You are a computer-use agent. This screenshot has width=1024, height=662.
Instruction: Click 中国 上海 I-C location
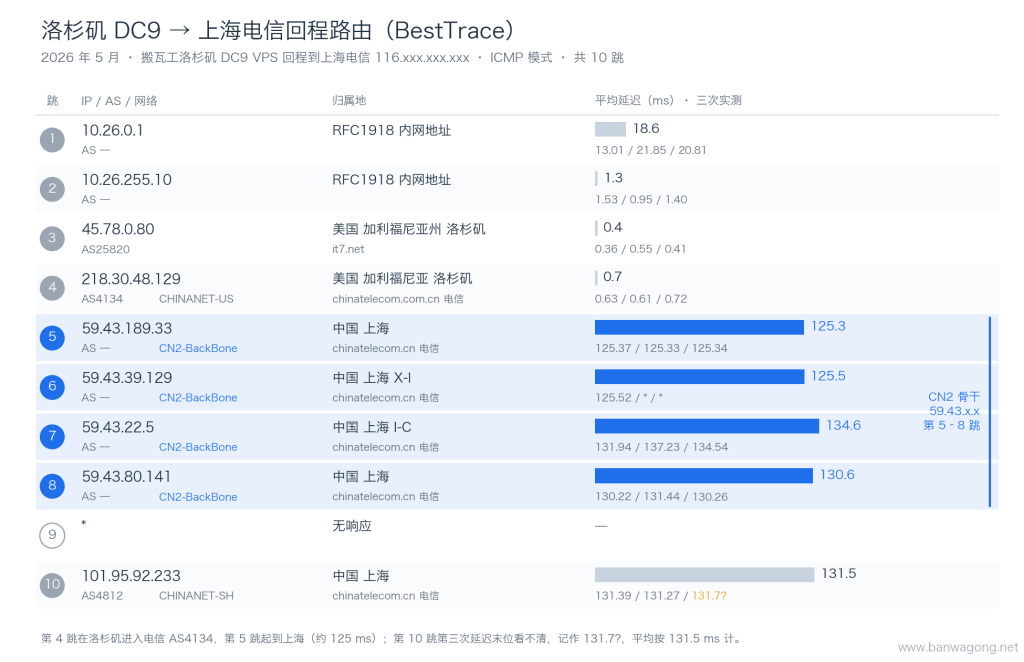(372, 427)
